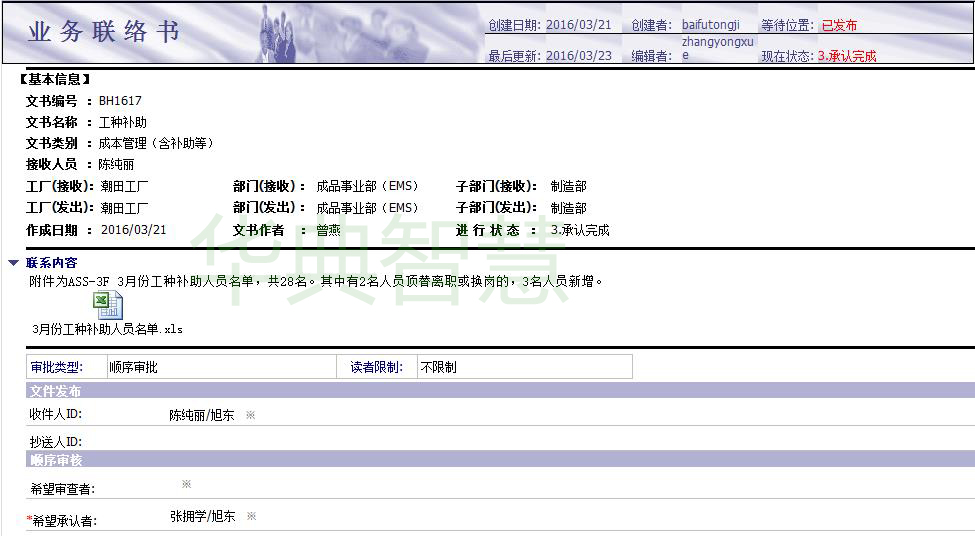Select the 不限制 reader restriction value
The width and height of the screenshot is (975, 536).
pyautogui.click(x=438, y=367)
